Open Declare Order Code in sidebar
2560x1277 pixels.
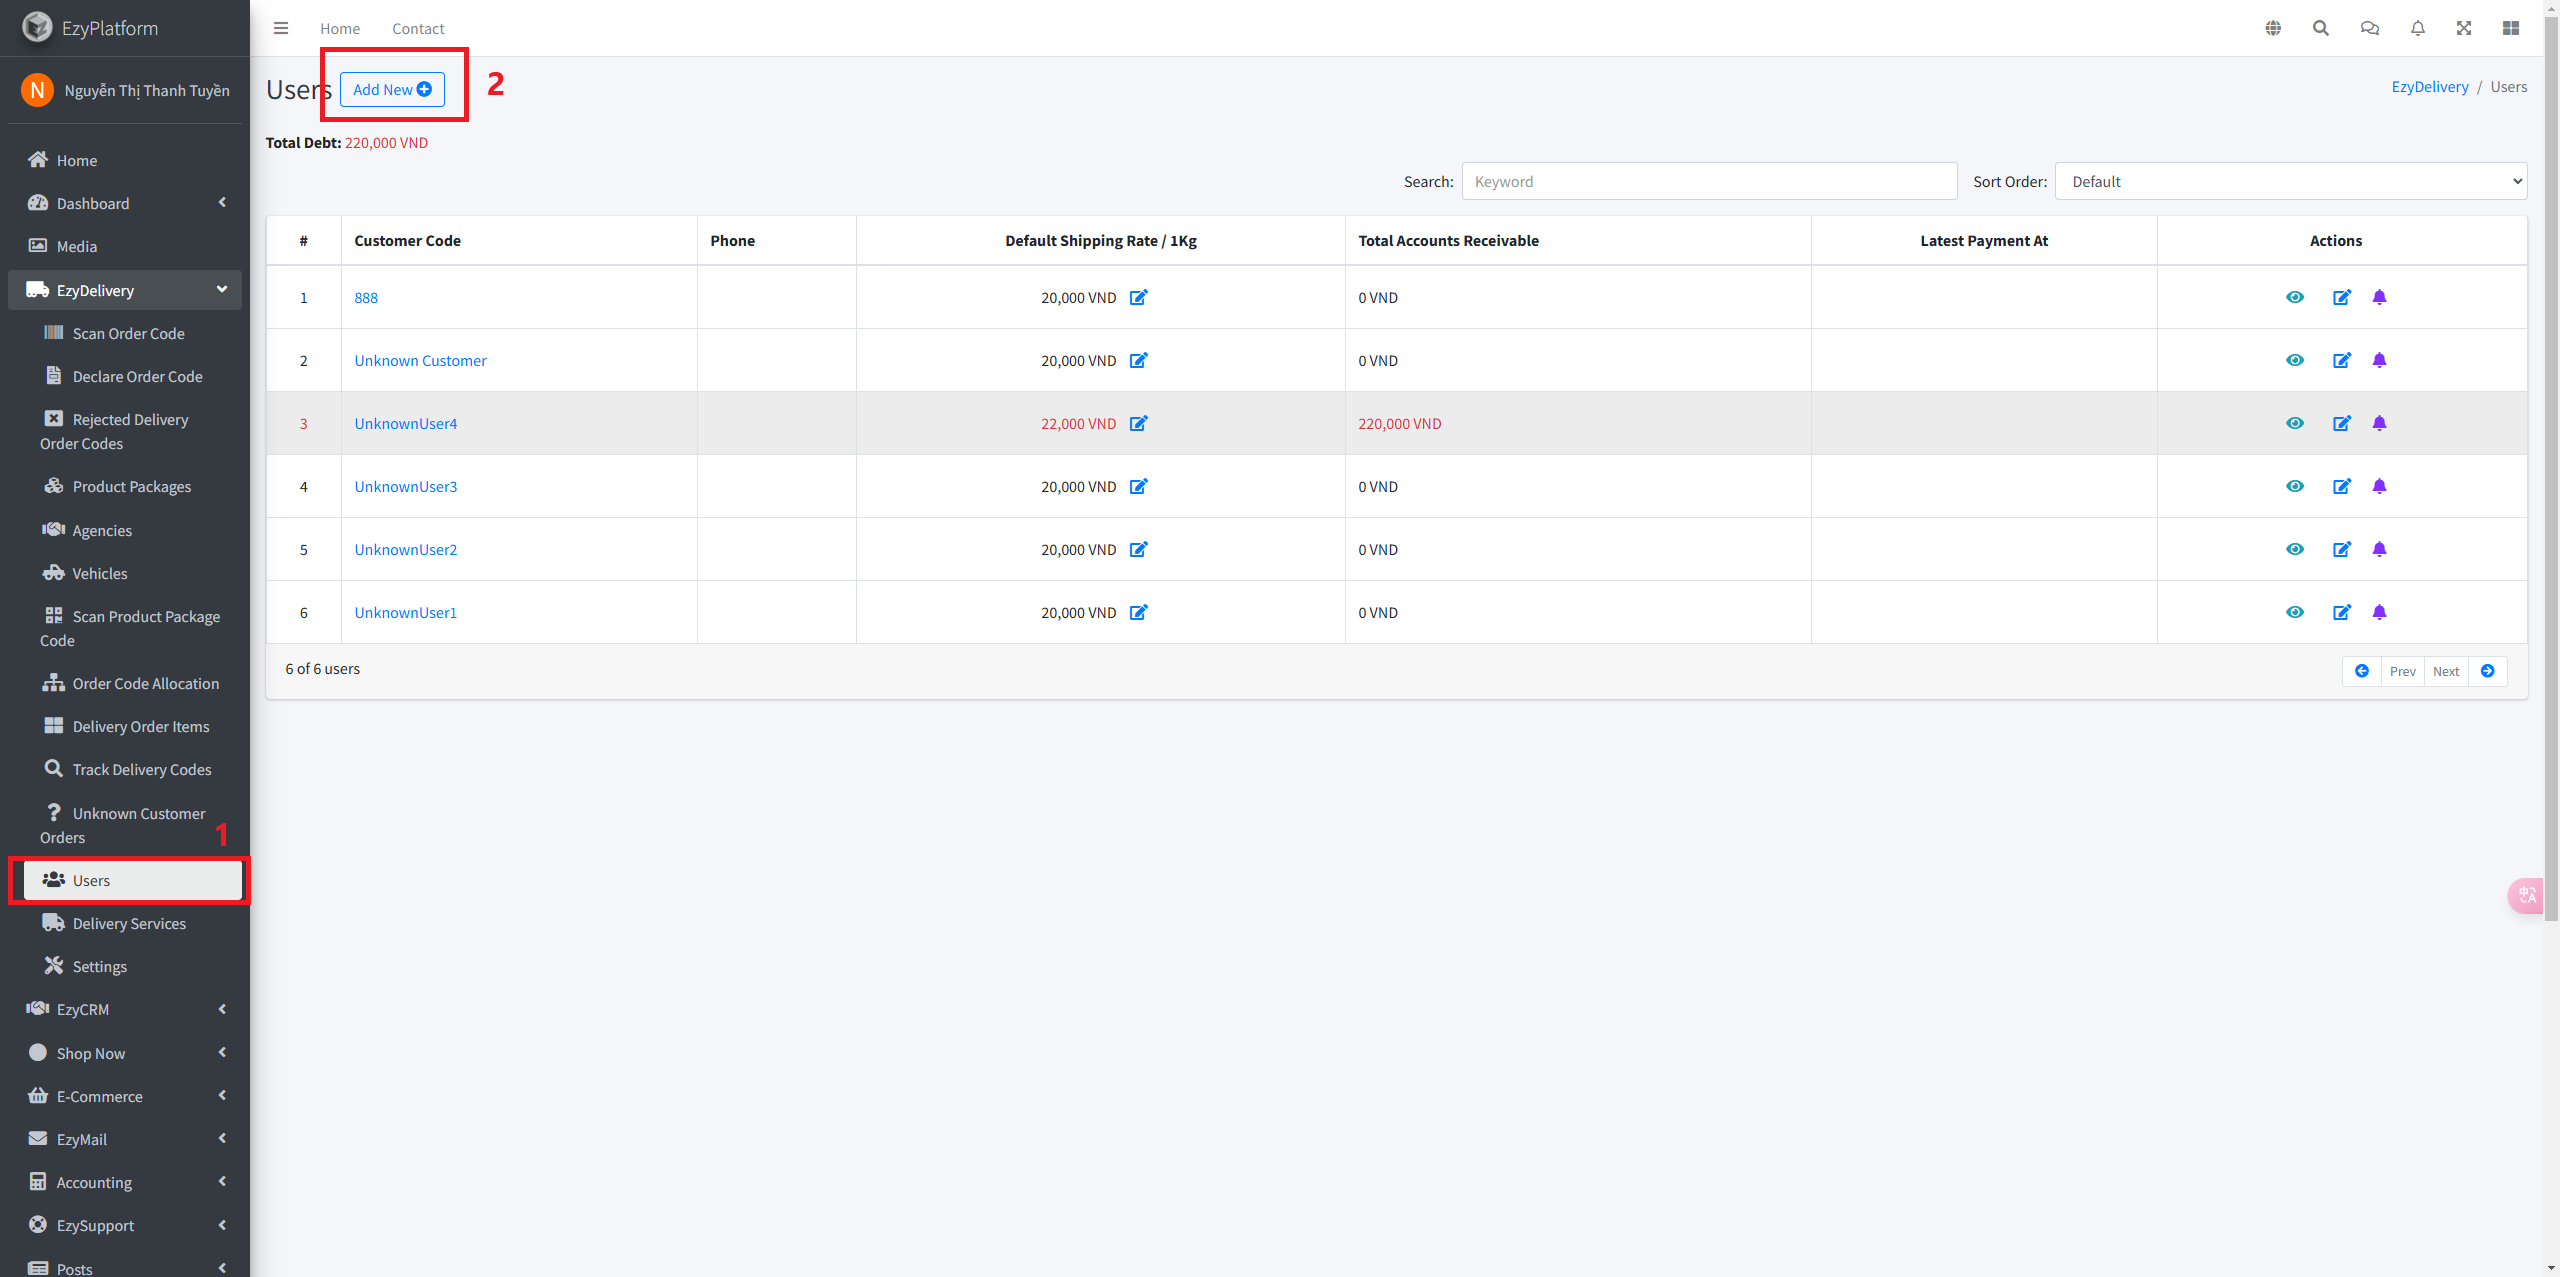point(133,376)
